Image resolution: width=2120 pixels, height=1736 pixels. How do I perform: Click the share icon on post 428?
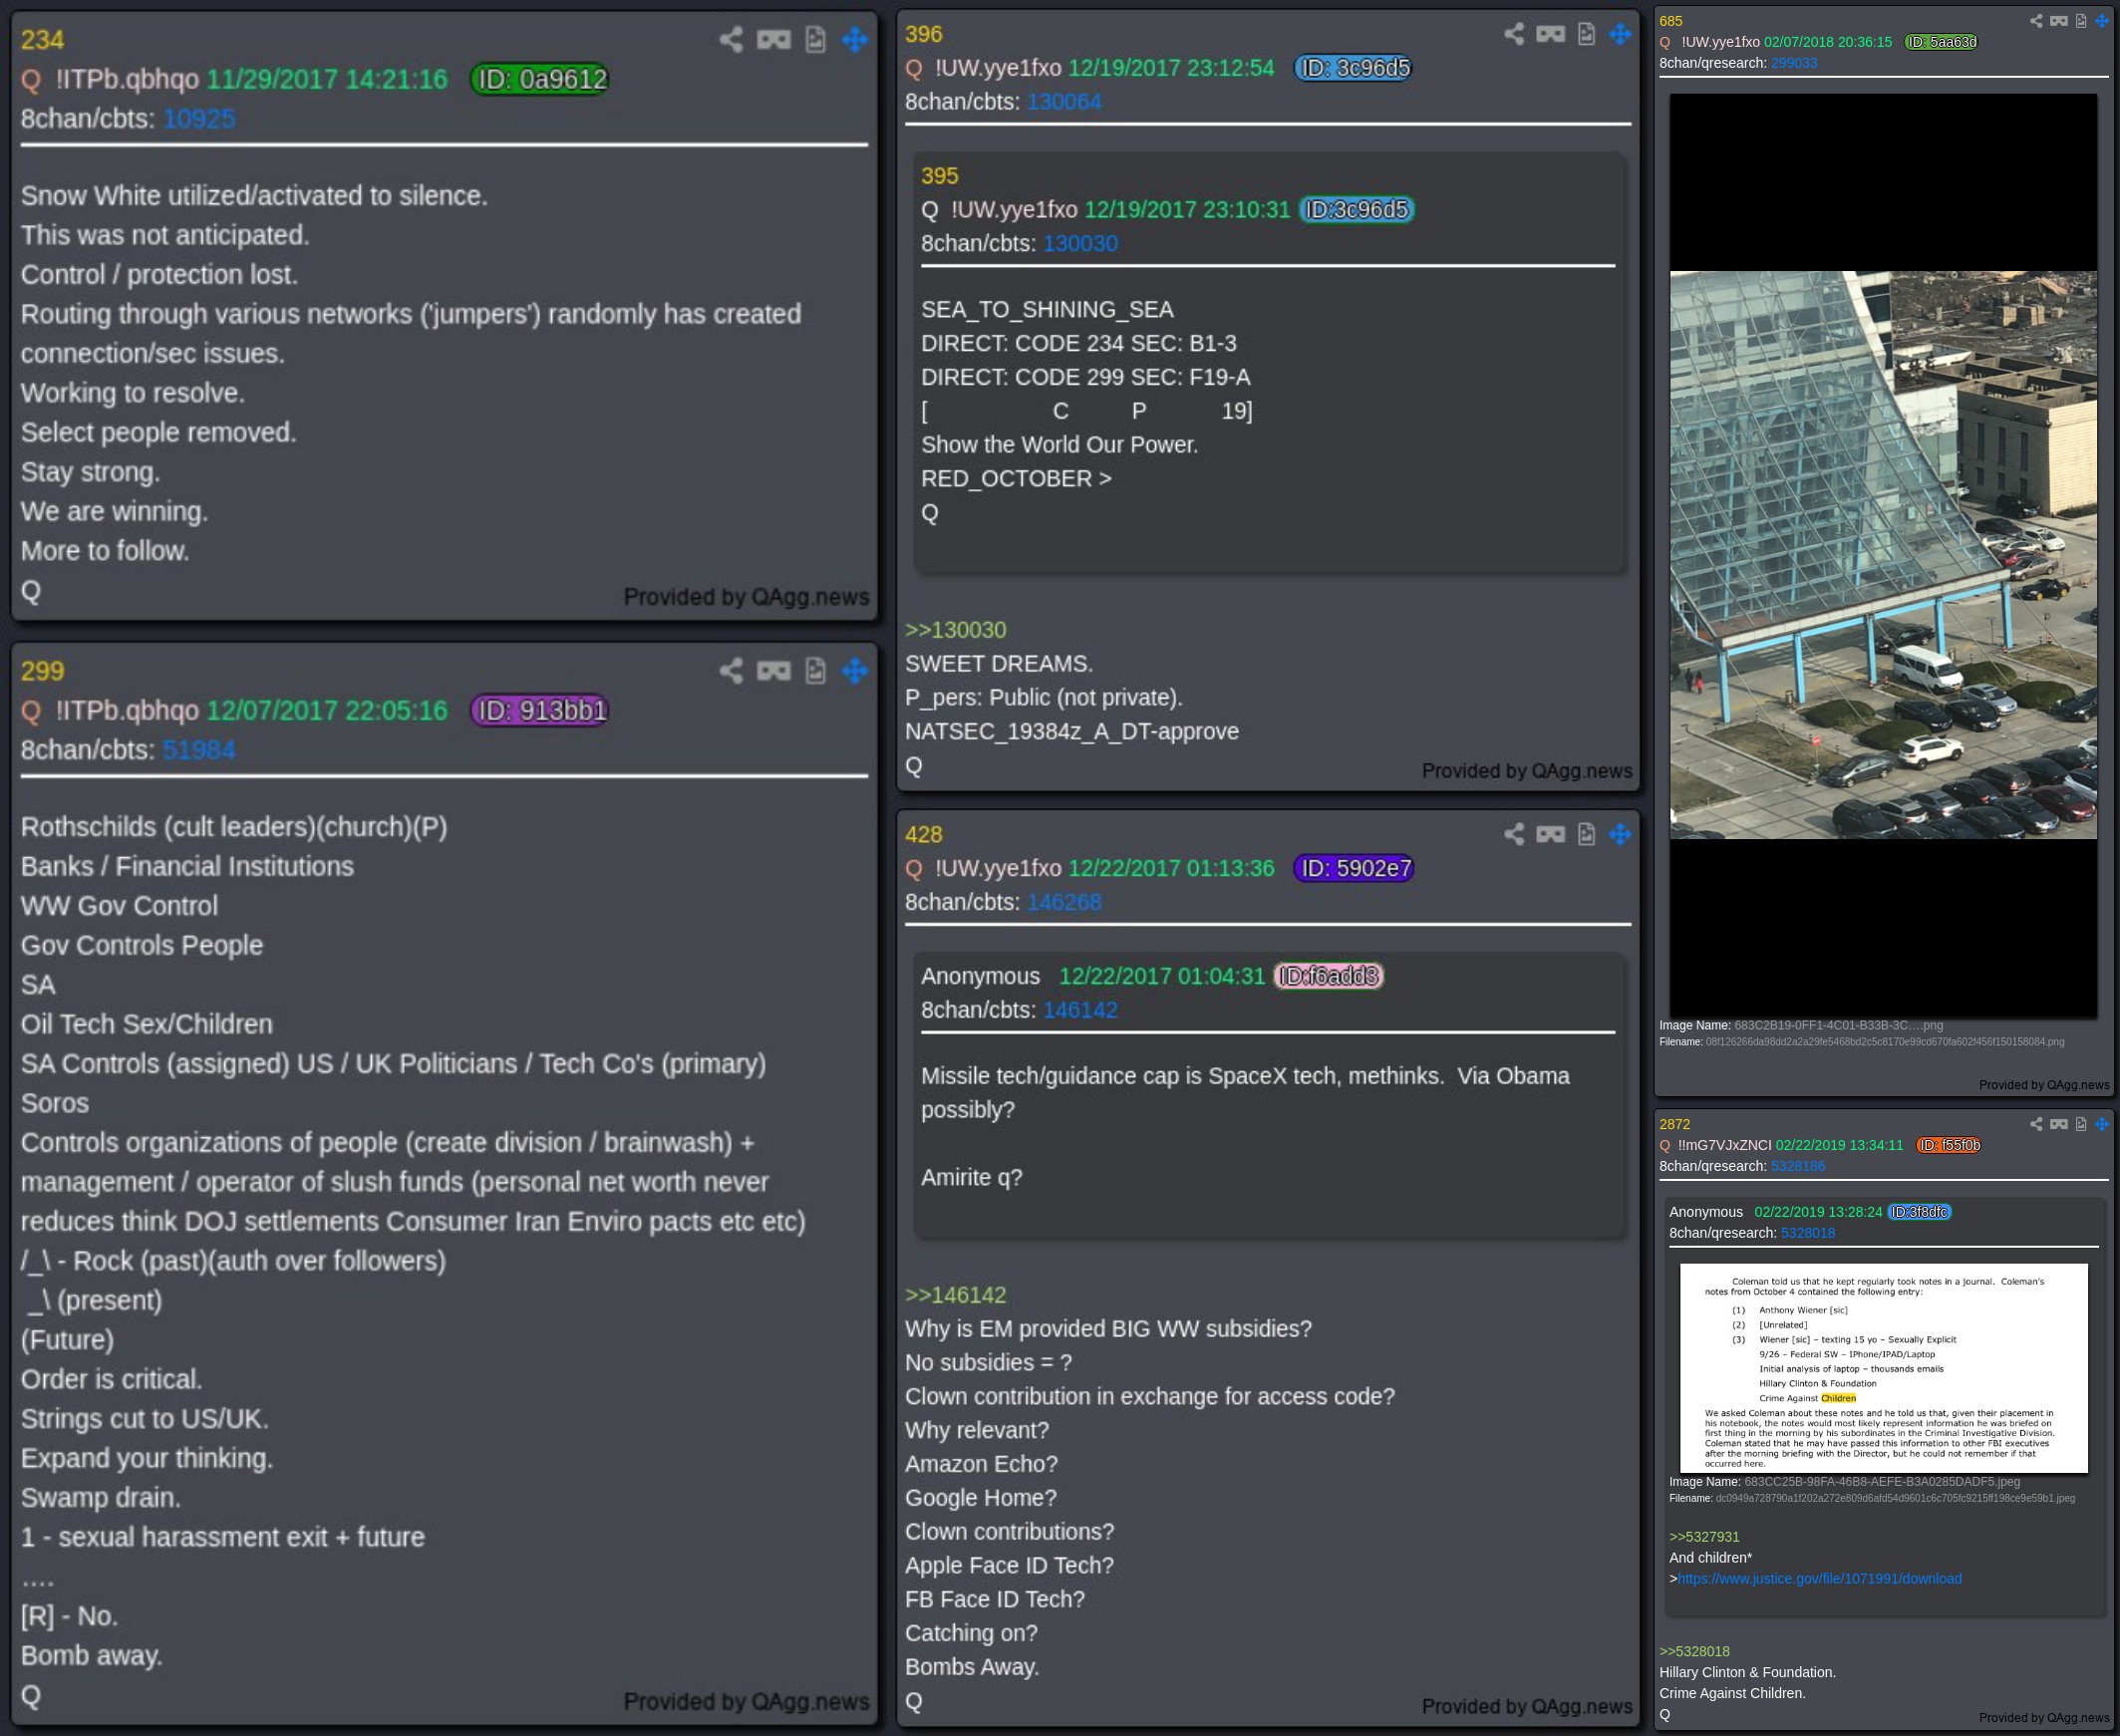click(x=1514, y=834)
